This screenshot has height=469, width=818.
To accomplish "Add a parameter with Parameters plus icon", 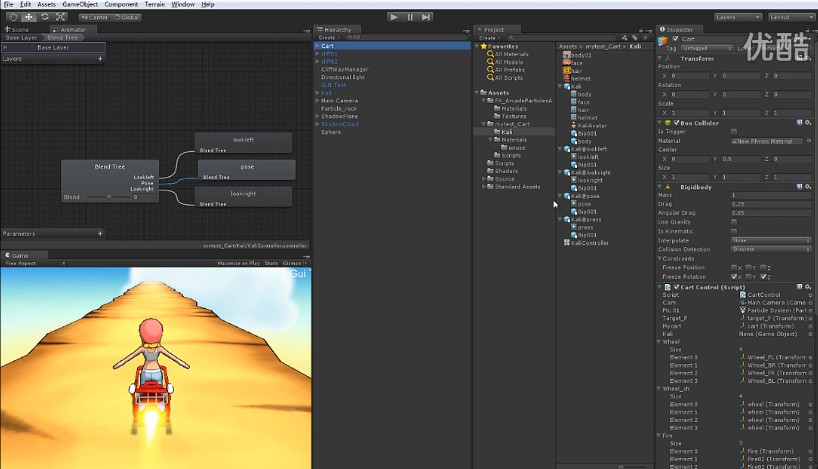I will [x=100, y=234].
